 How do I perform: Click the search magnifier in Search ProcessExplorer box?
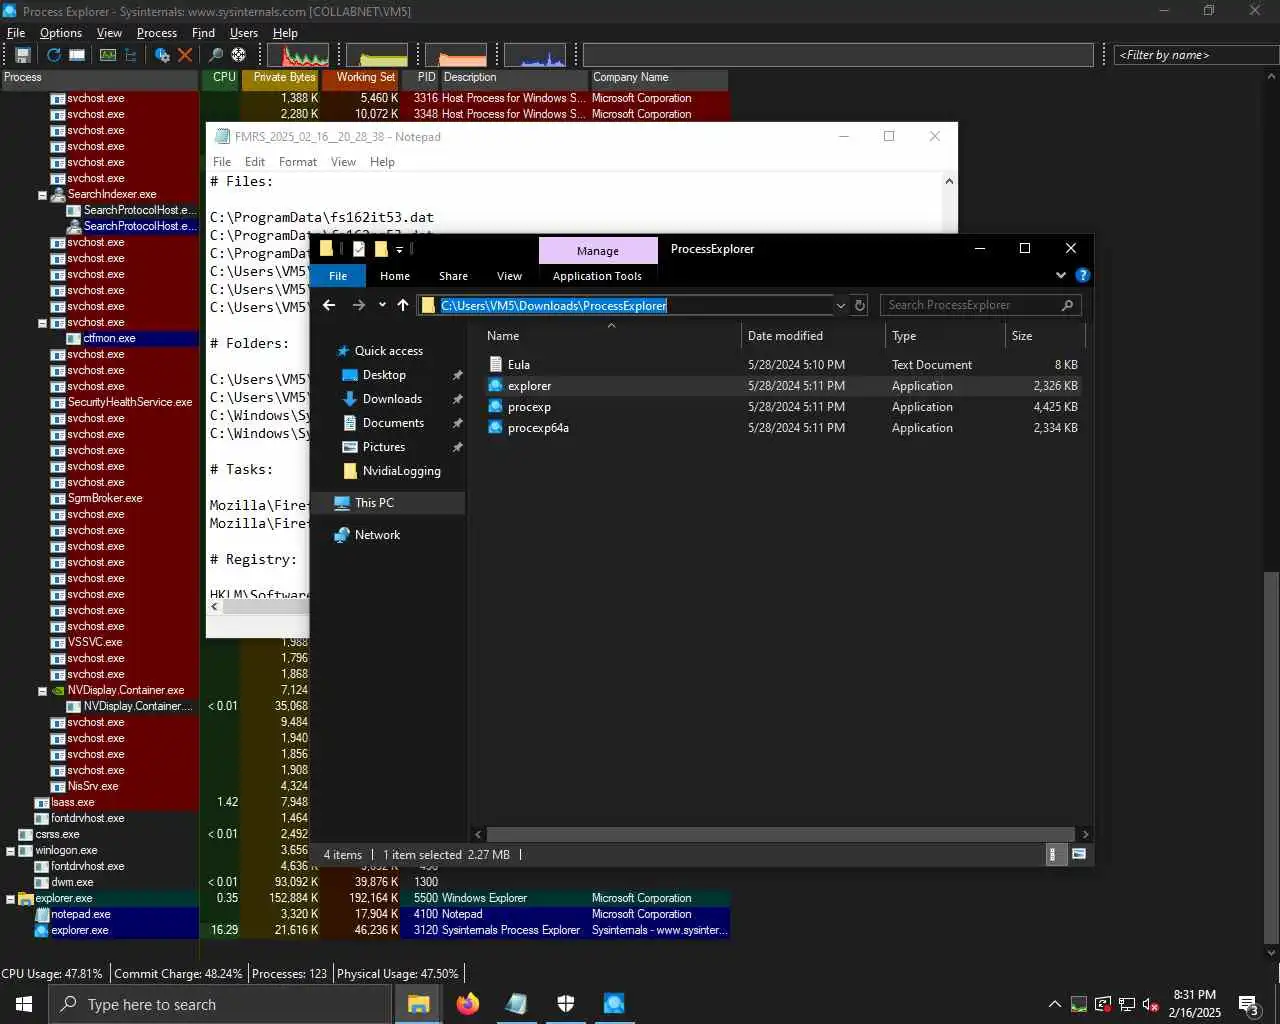[x=1067, y=305]
